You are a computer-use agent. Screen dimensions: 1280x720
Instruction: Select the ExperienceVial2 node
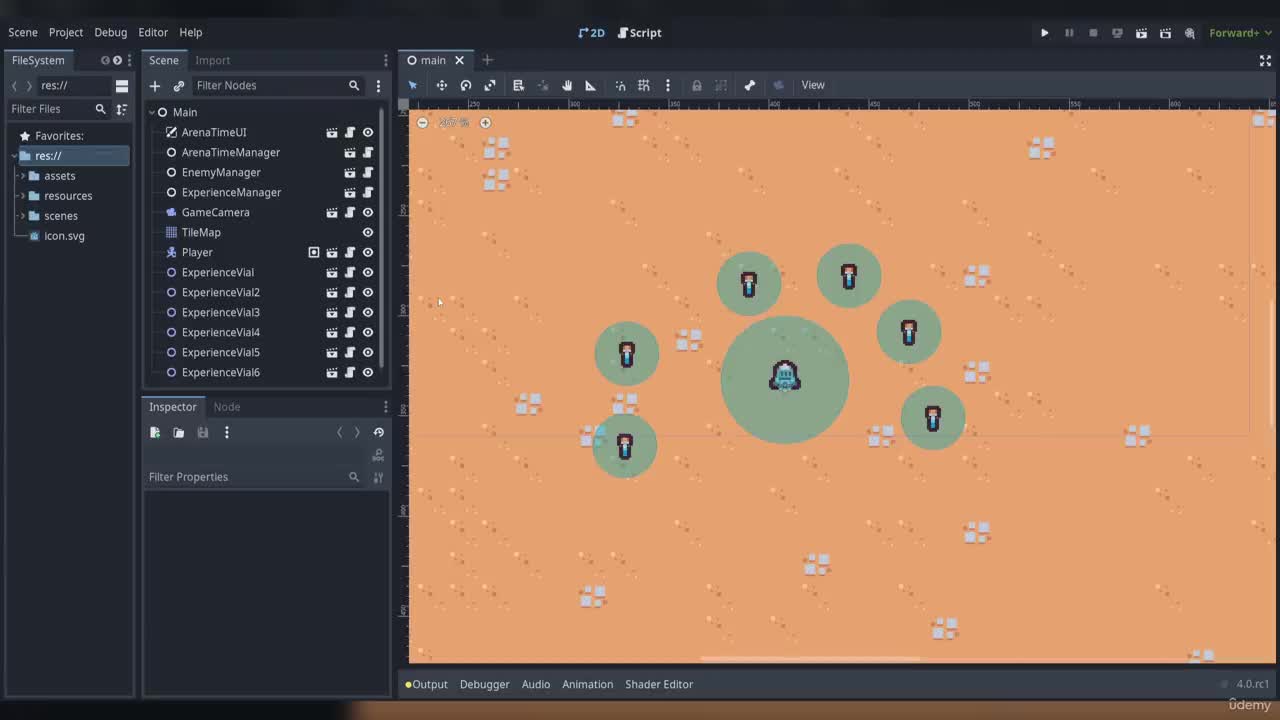pyautogui.click(x=220, y=292)
